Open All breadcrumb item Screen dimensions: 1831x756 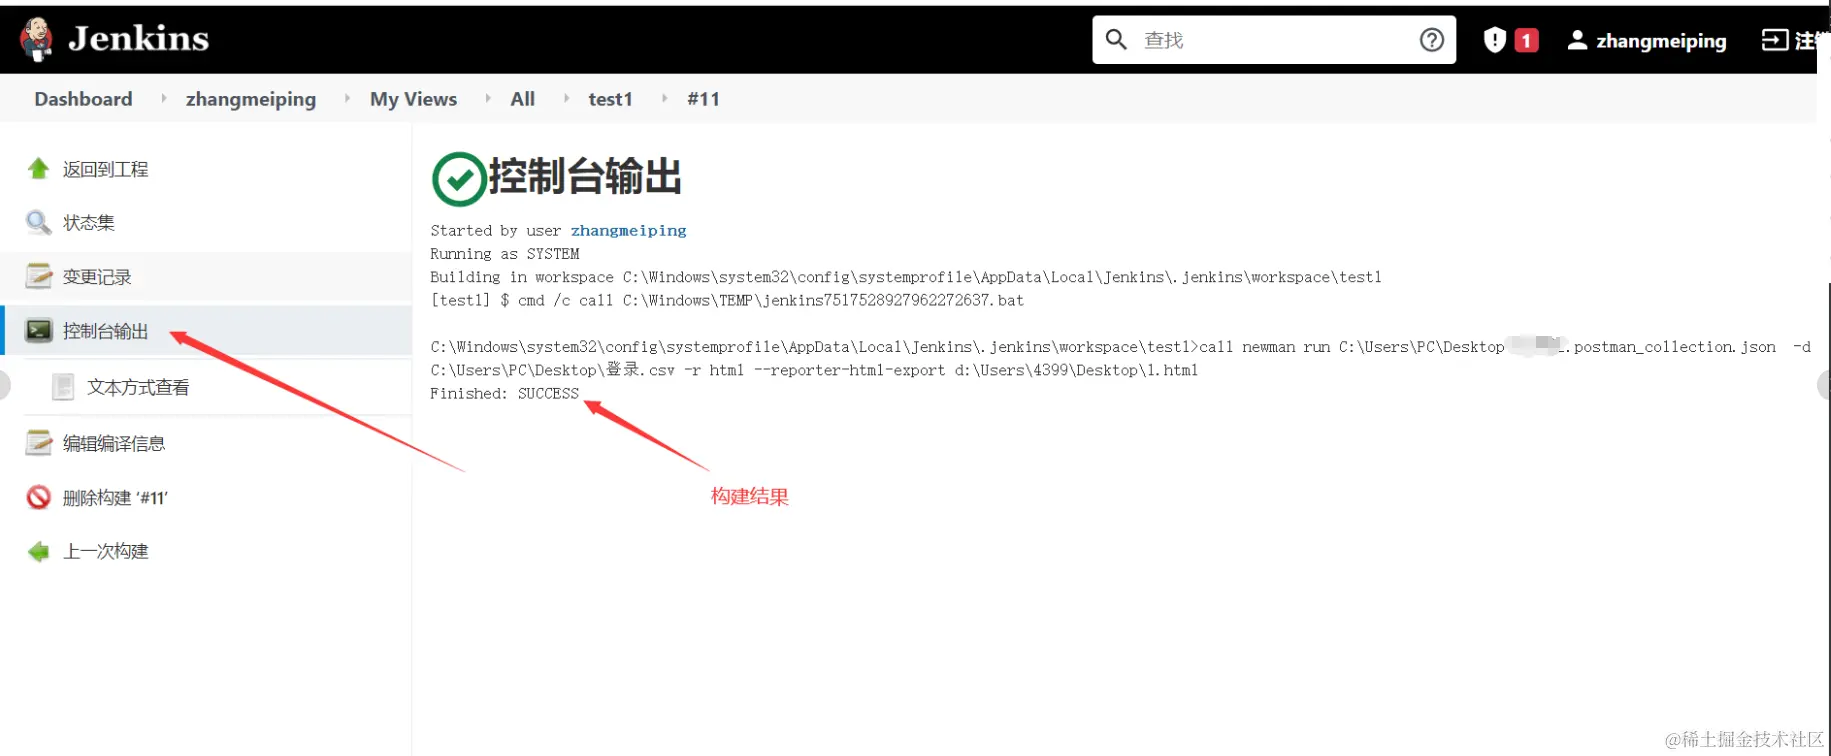[x=522, y=99]
